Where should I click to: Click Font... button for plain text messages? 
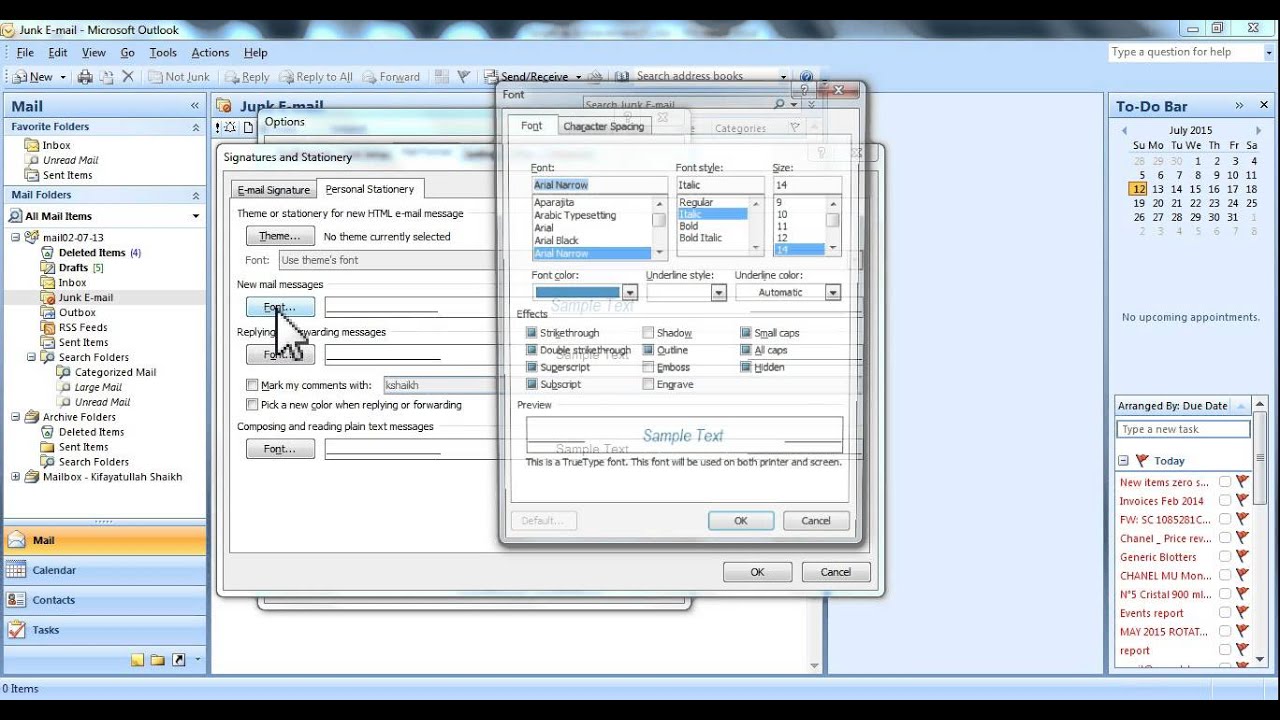click(280, 449)
